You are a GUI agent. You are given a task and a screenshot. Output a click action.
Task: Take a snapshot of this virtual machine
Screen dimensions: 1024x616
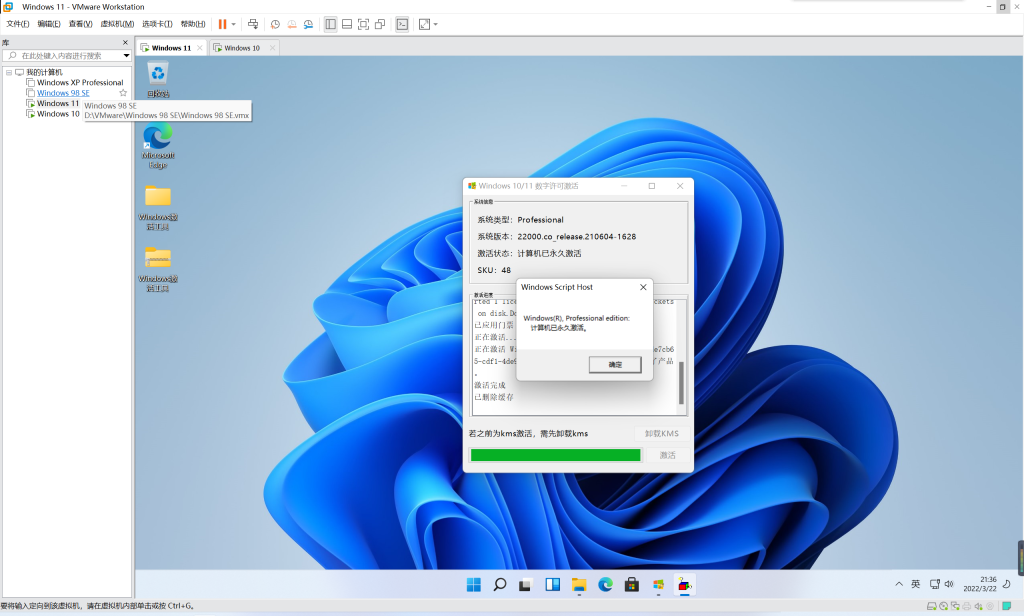point(276,24)
